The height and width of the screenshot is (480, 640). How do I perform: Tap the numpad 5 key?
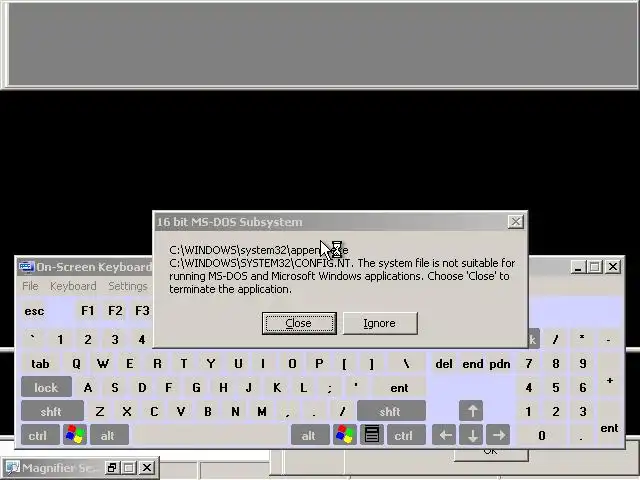tap(556, 387)
